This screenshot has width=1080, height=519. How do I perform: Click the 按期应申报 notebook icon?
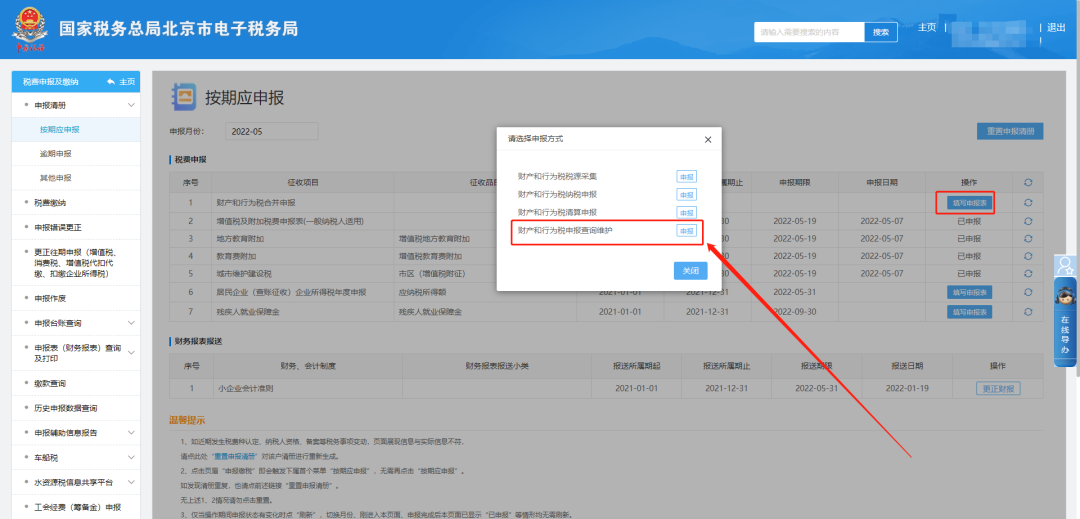[x=184, y=97]
